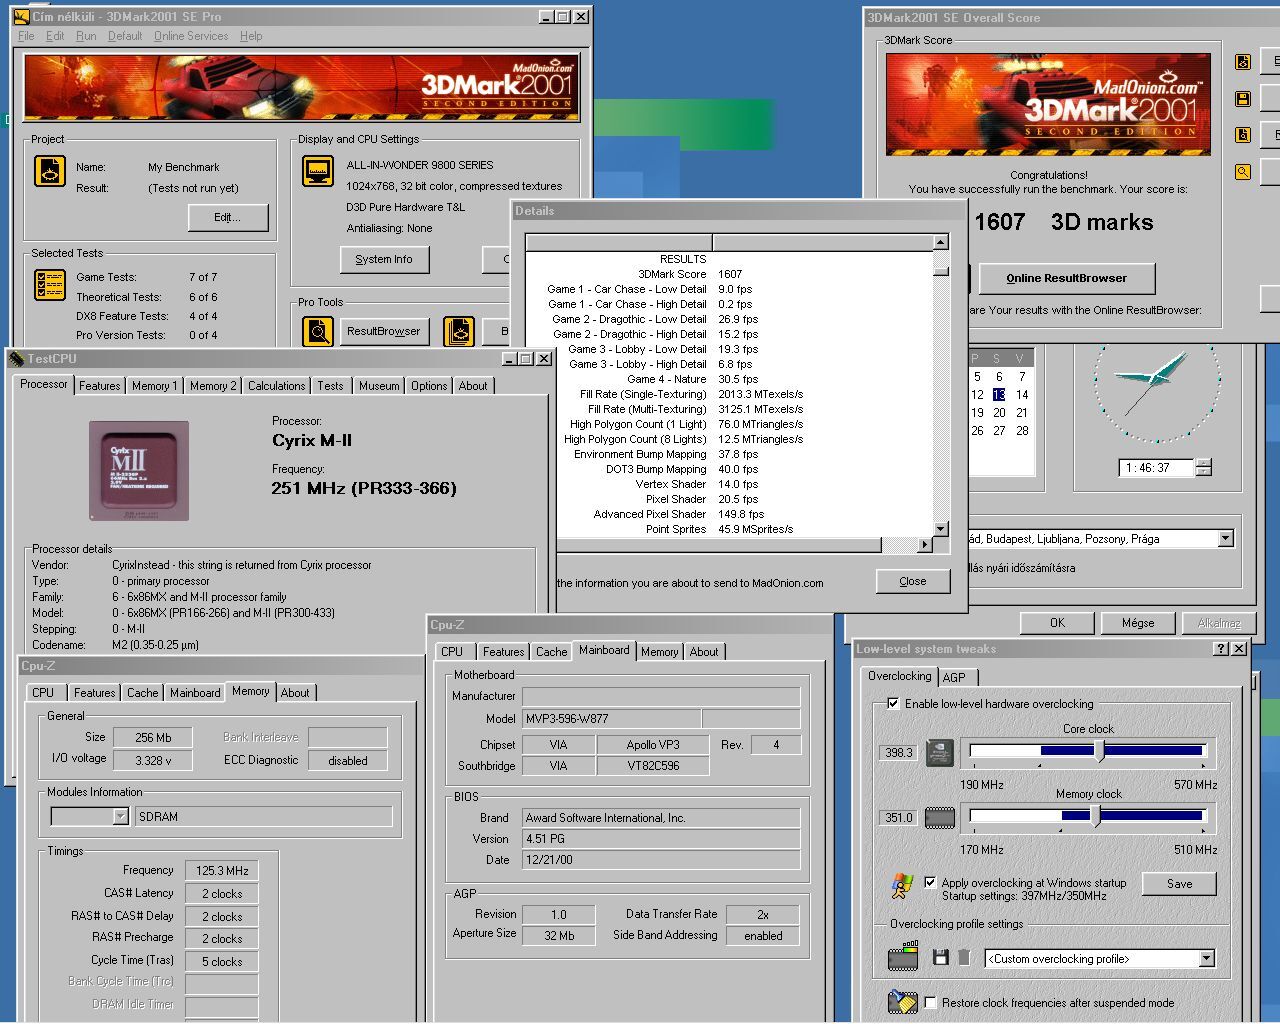Click the TestCPU title bar icon
The height and width of the screenshot is (1024, 1280).
(x=17, y=359)
